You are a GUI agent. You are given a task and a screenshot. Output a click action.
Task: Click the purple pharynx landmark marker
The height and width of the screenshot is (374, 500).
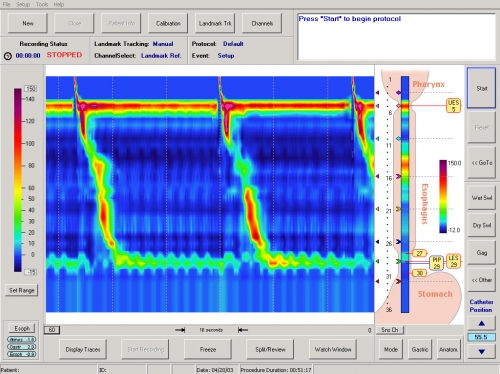click(x=398, y=92)
